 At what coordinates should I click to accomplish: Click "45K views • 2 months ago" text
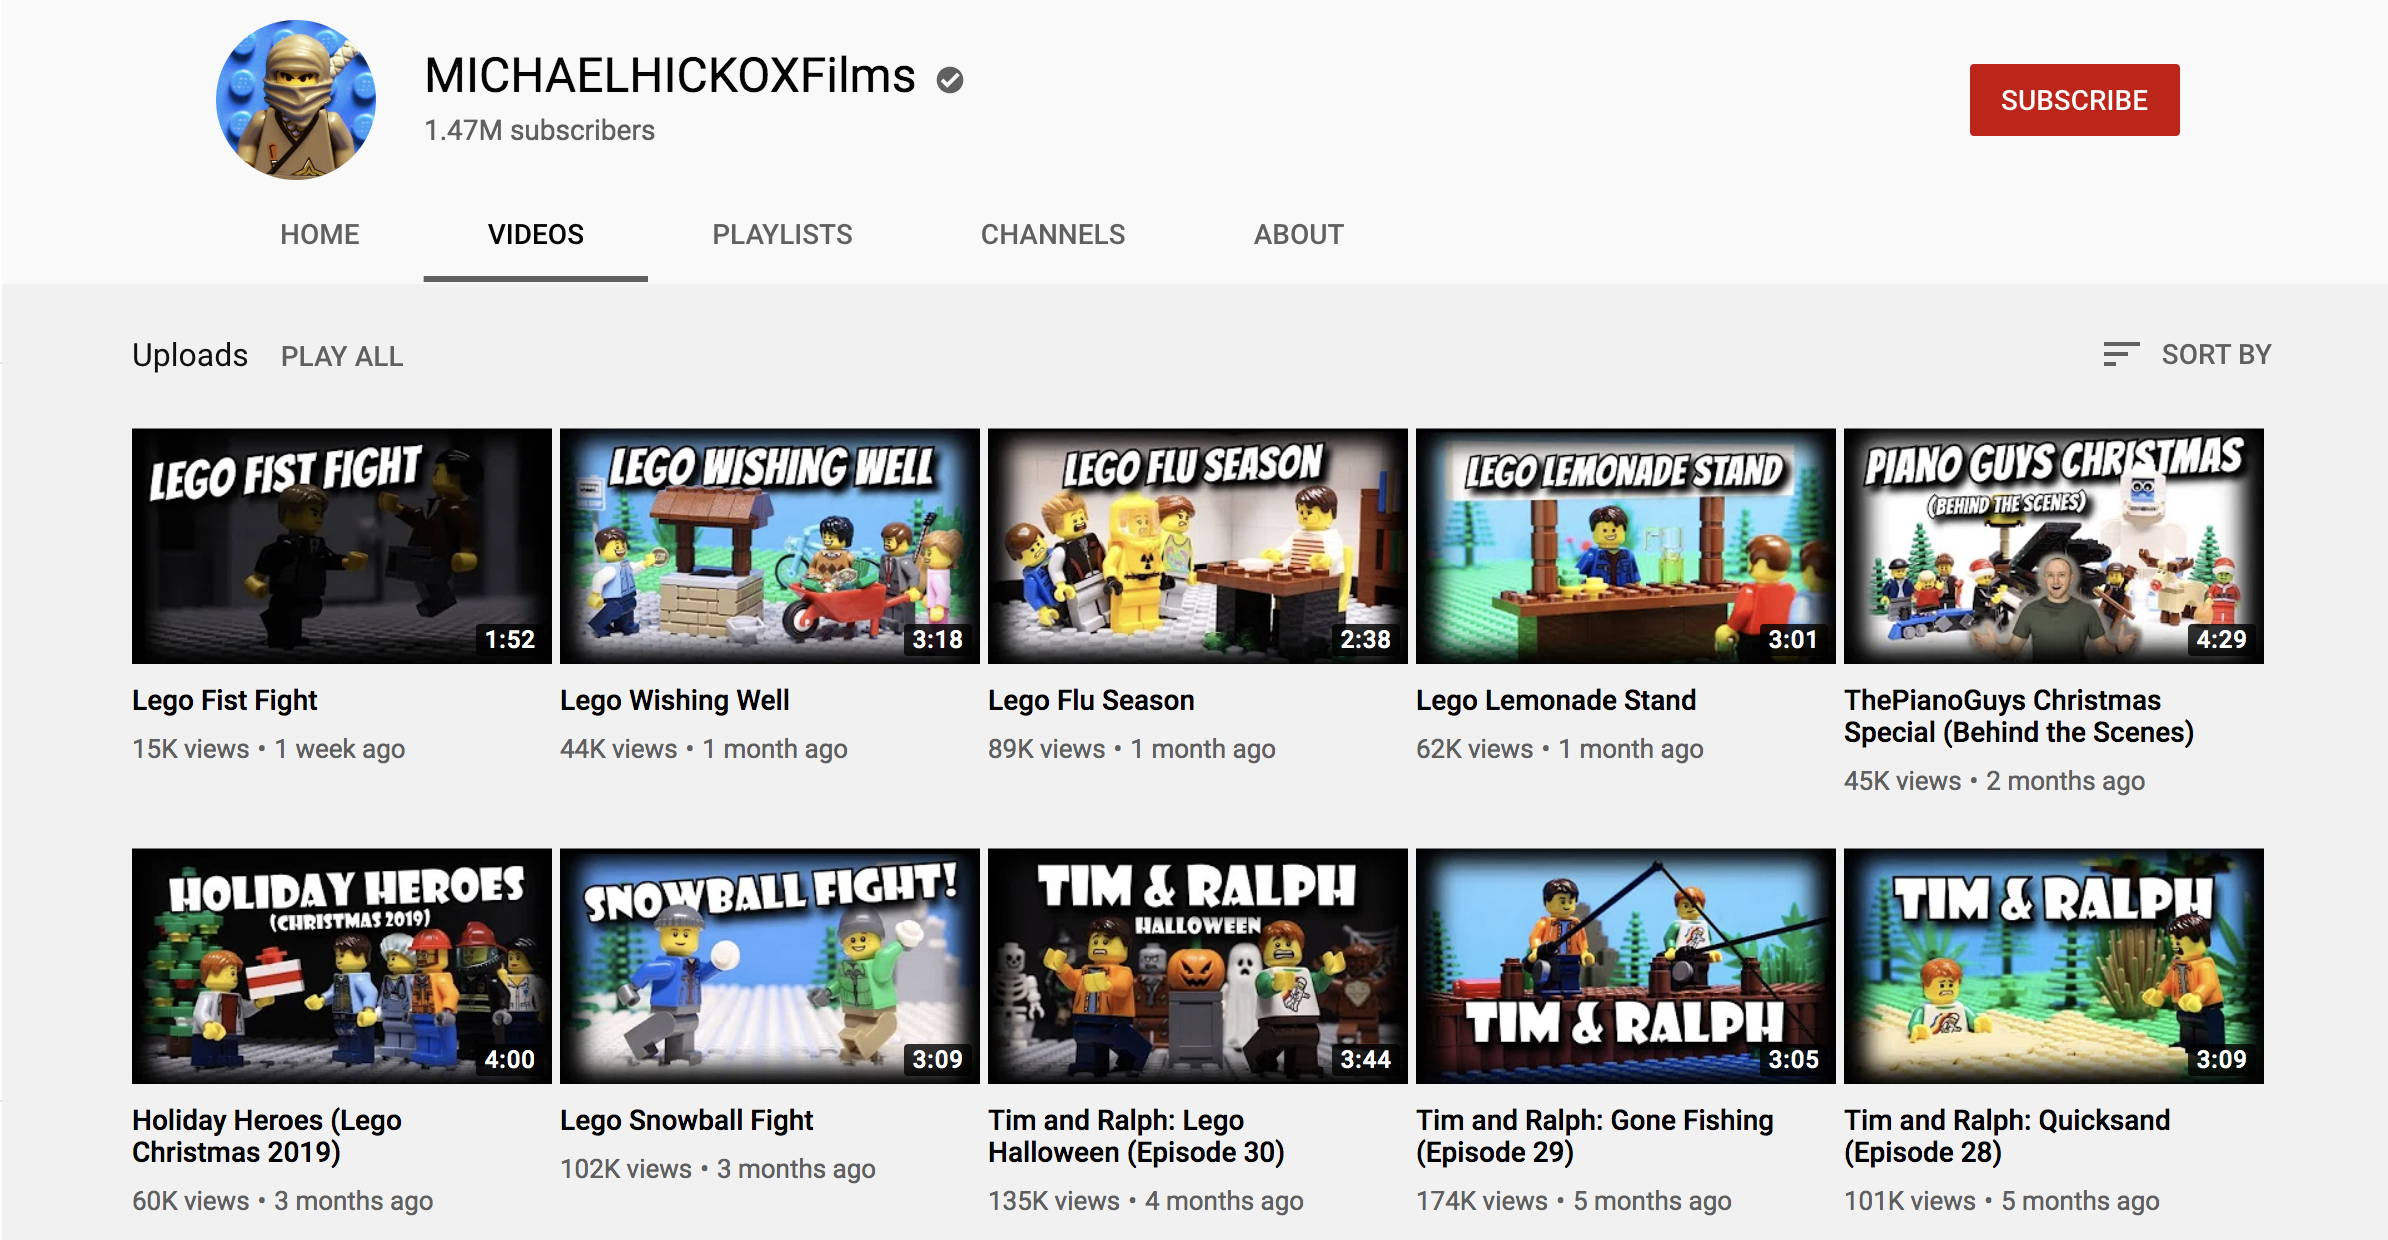1995,781
